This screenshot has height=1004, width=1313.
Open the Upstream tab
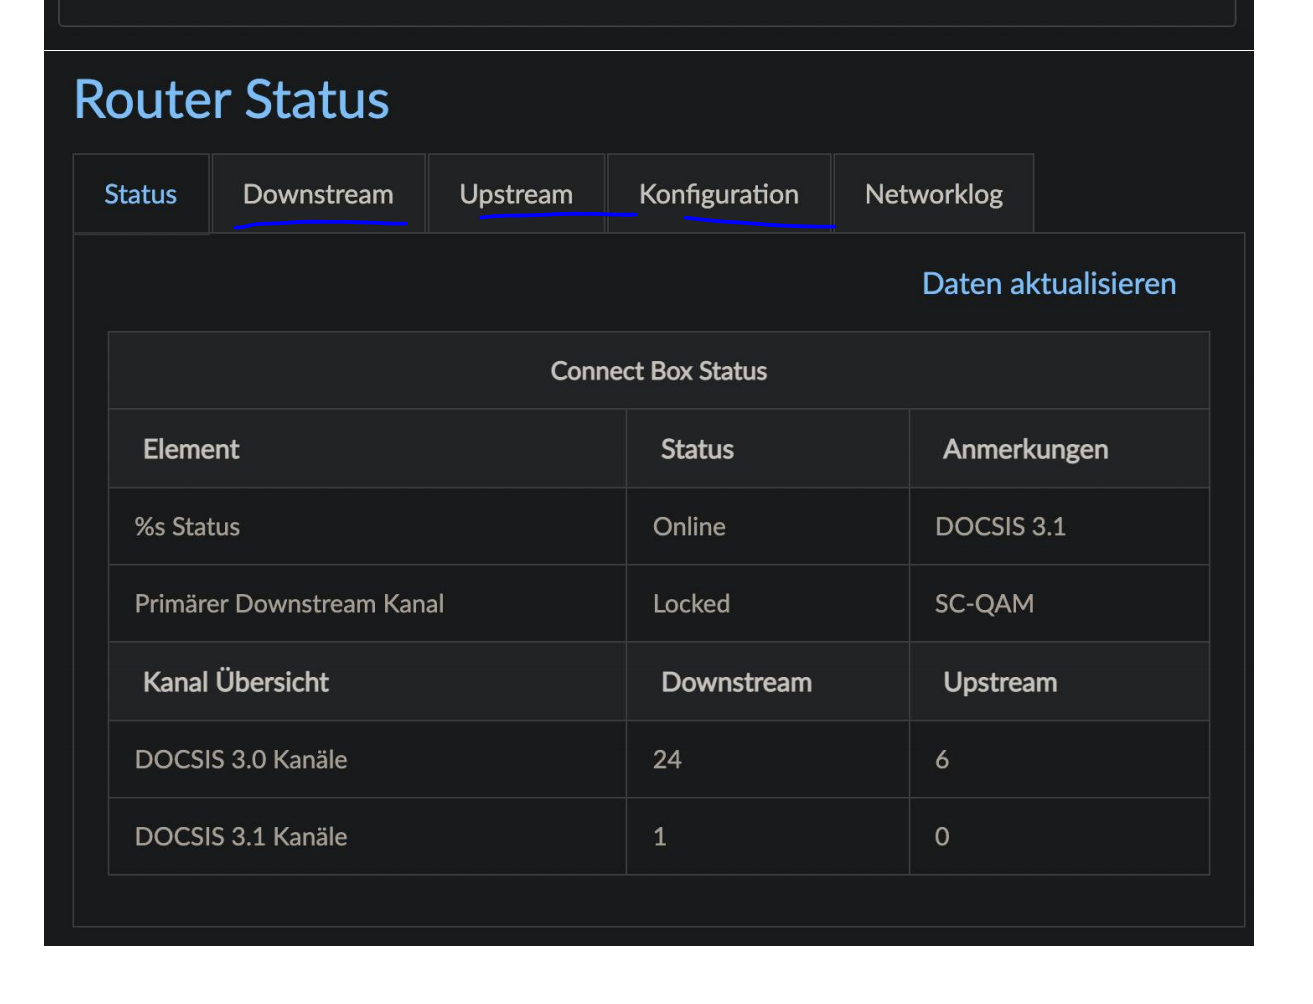coord(516,194)
